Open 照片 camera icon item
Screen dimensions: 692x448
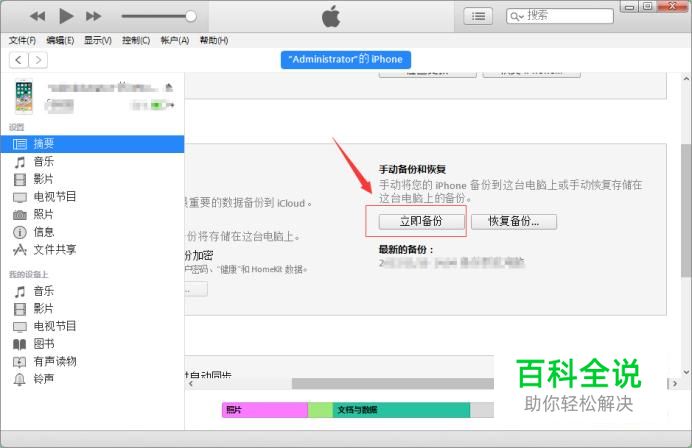pos(92,215)
